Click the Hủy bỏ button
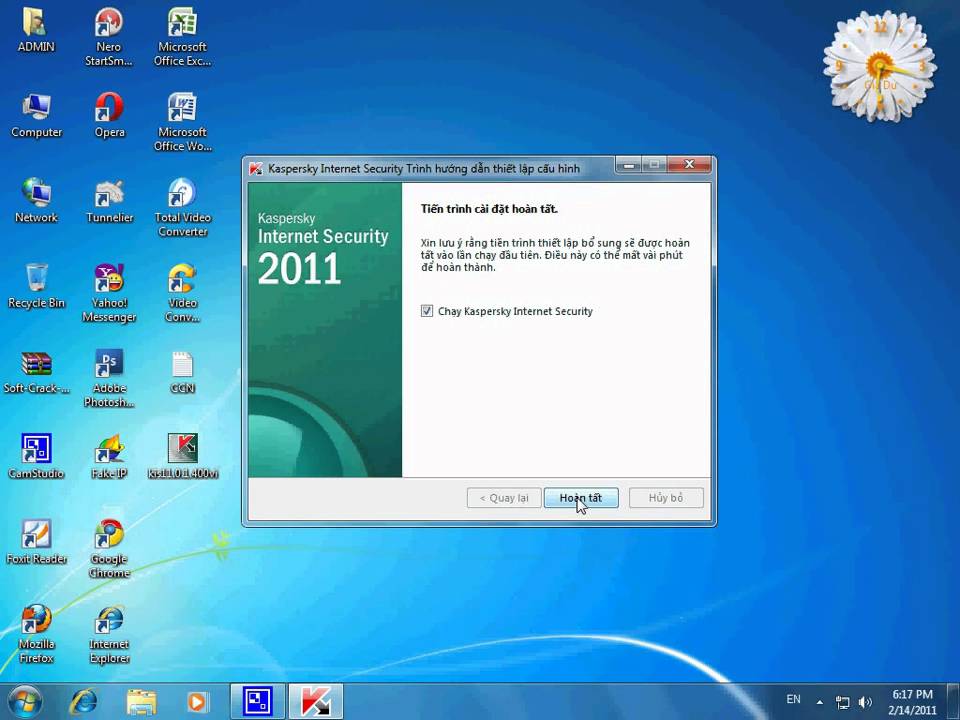Screen dimensions: 960x720 [x=666, y=498]
